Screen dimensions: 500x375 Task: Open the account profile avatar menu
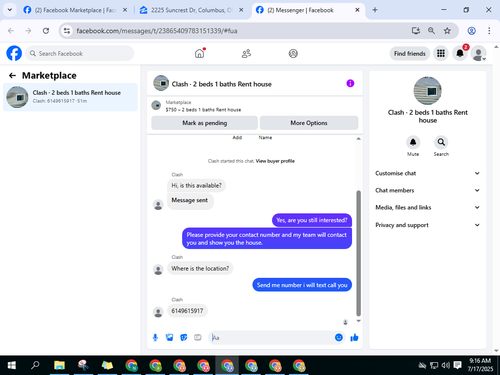click(x=479, y=53)
